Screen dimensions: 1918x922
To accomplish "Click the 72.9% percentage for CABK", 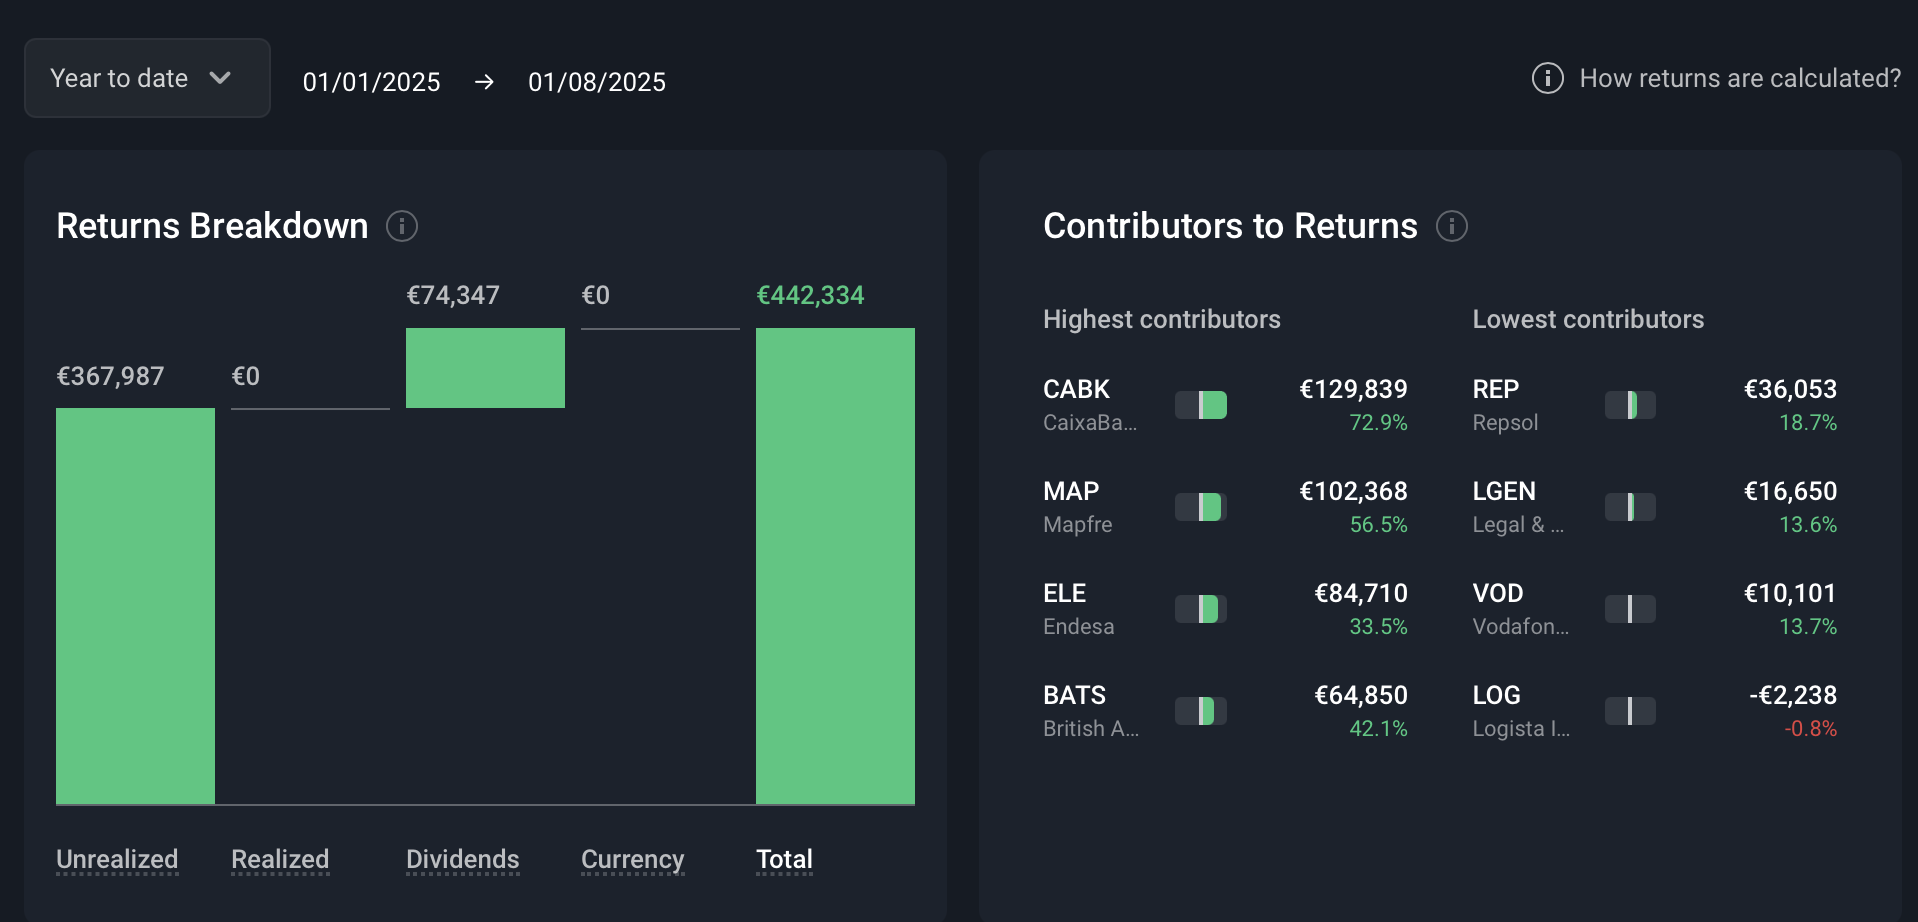I will pyautogui.click(x=1378, y=422).
